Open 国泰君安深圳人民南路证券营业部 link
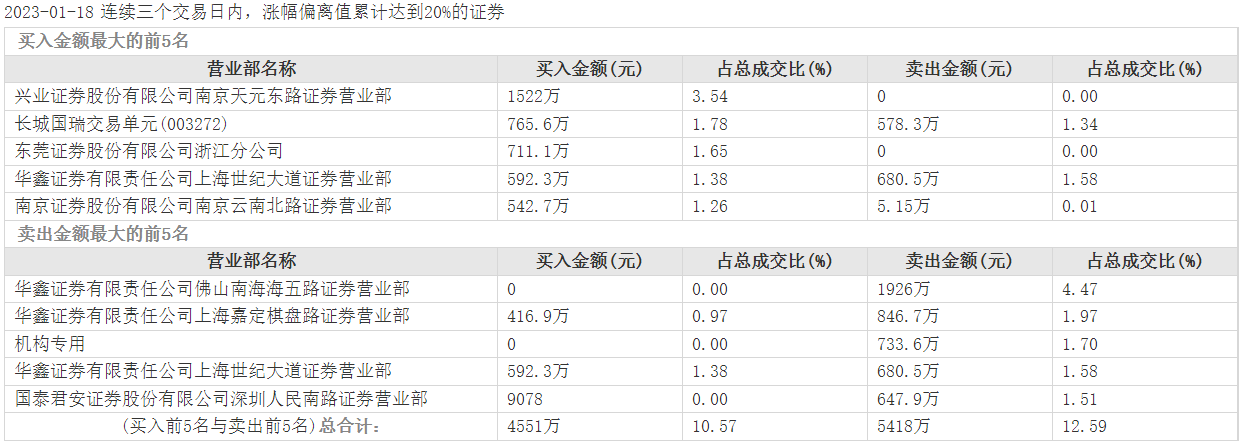The height and width of the screenshot is (444, 1241). coord(221,399)
